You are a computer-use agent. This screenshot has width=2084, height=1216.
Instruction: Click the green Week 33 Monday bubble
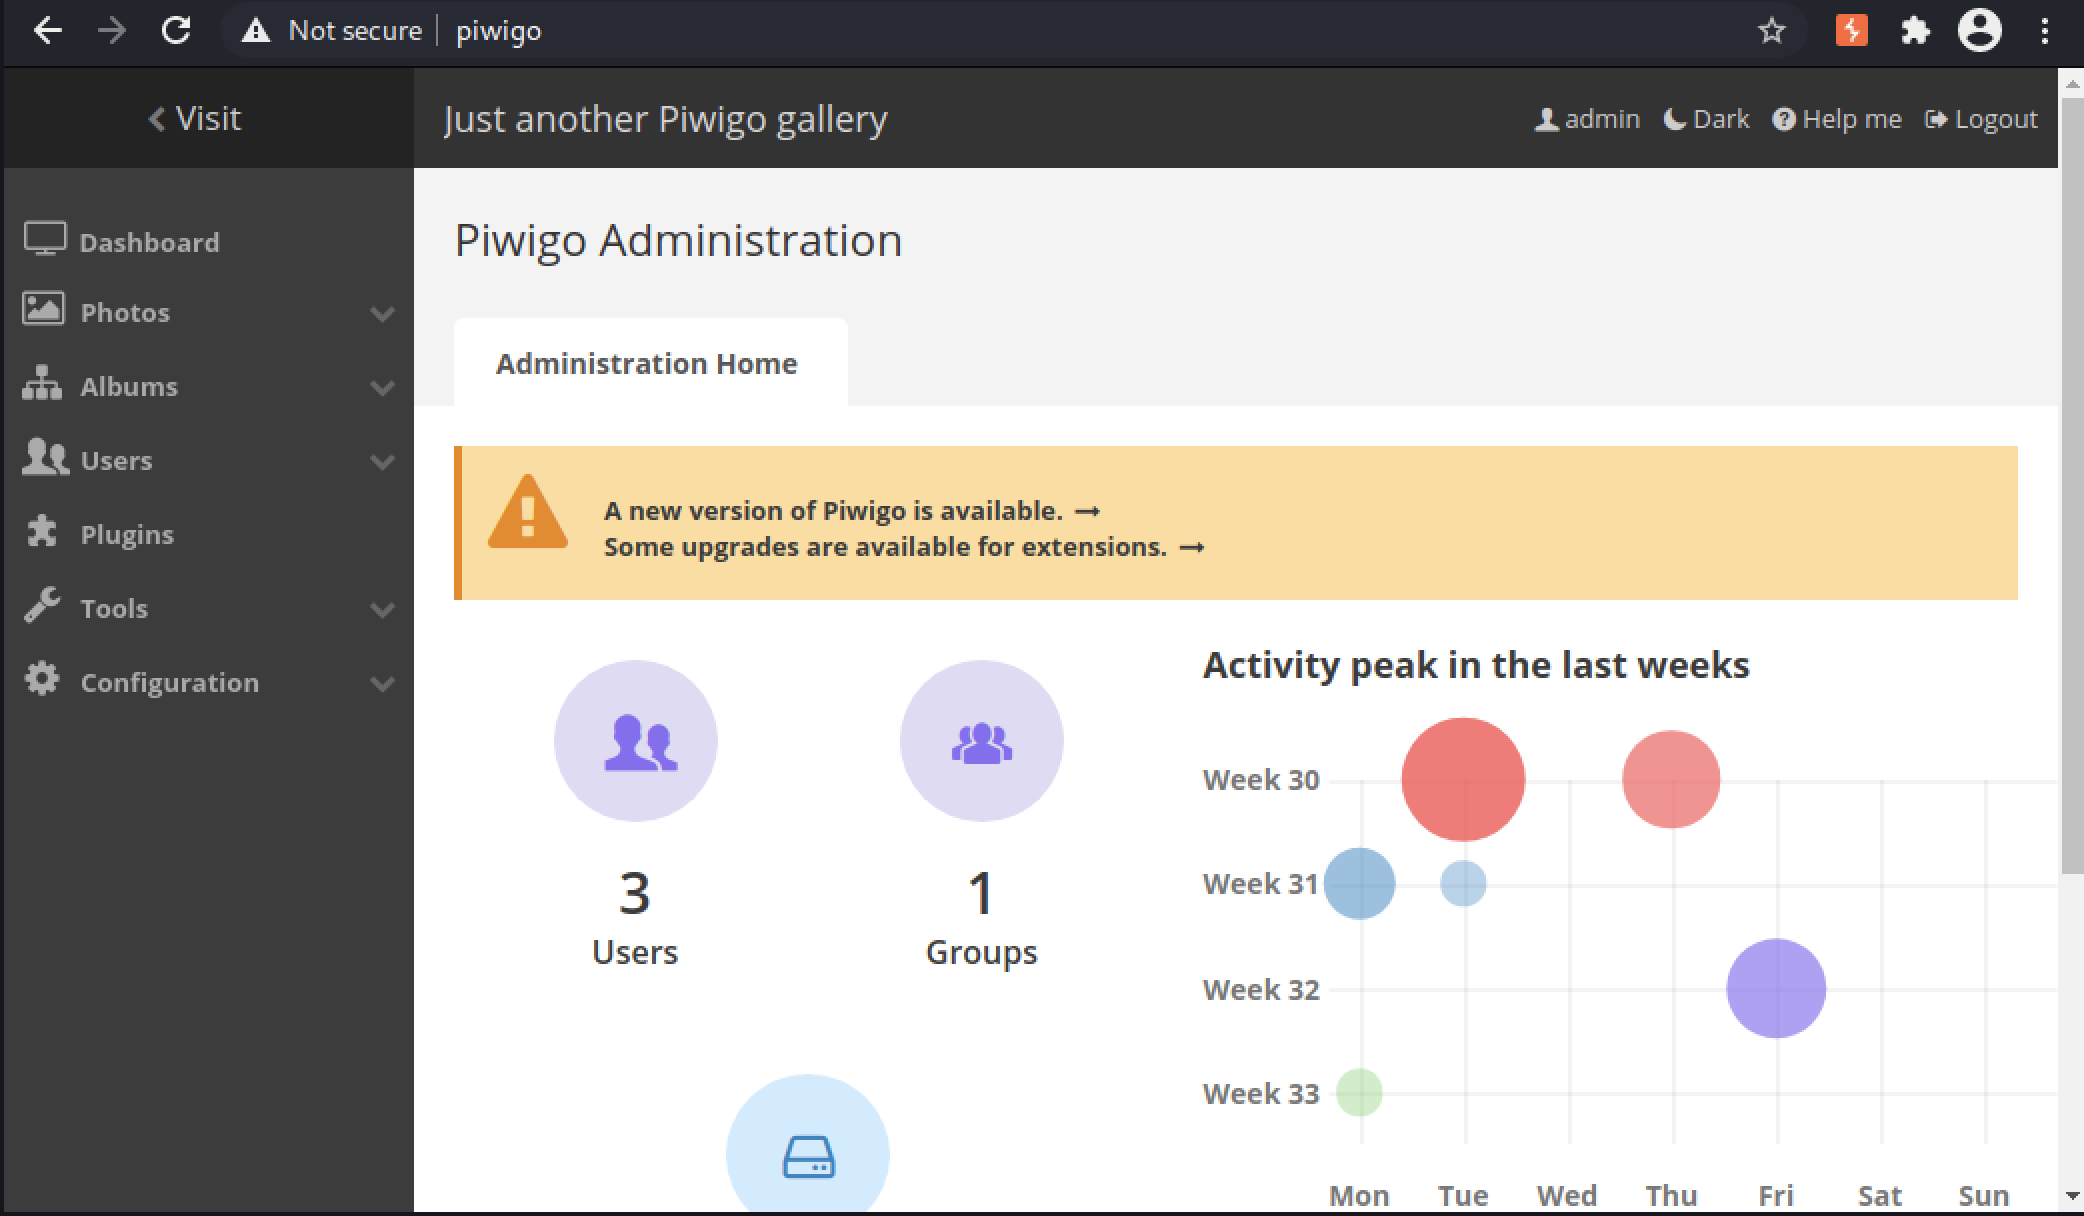tap(1359, 1092)
